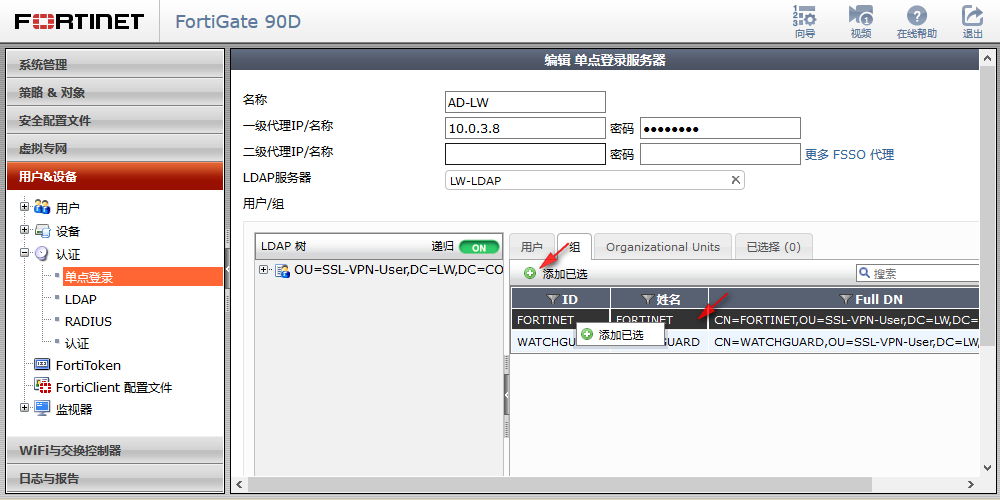Click the FortiToken icon
Screen dimensions: 1000x500
(42, 365)
